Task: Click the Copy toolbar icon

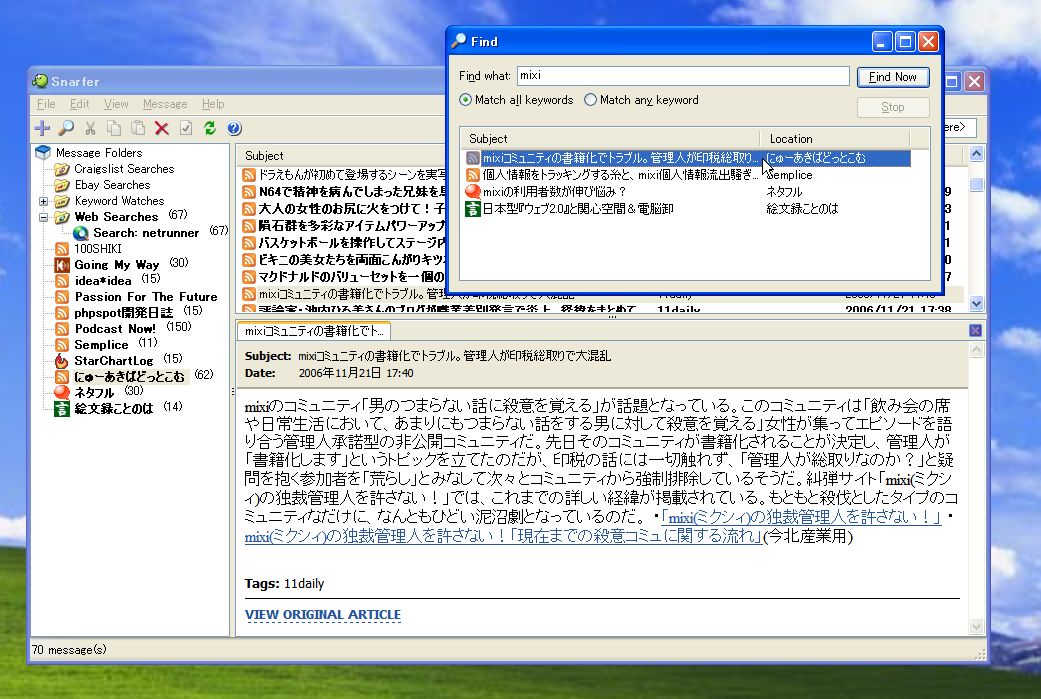Action: [x=114, y=128]
